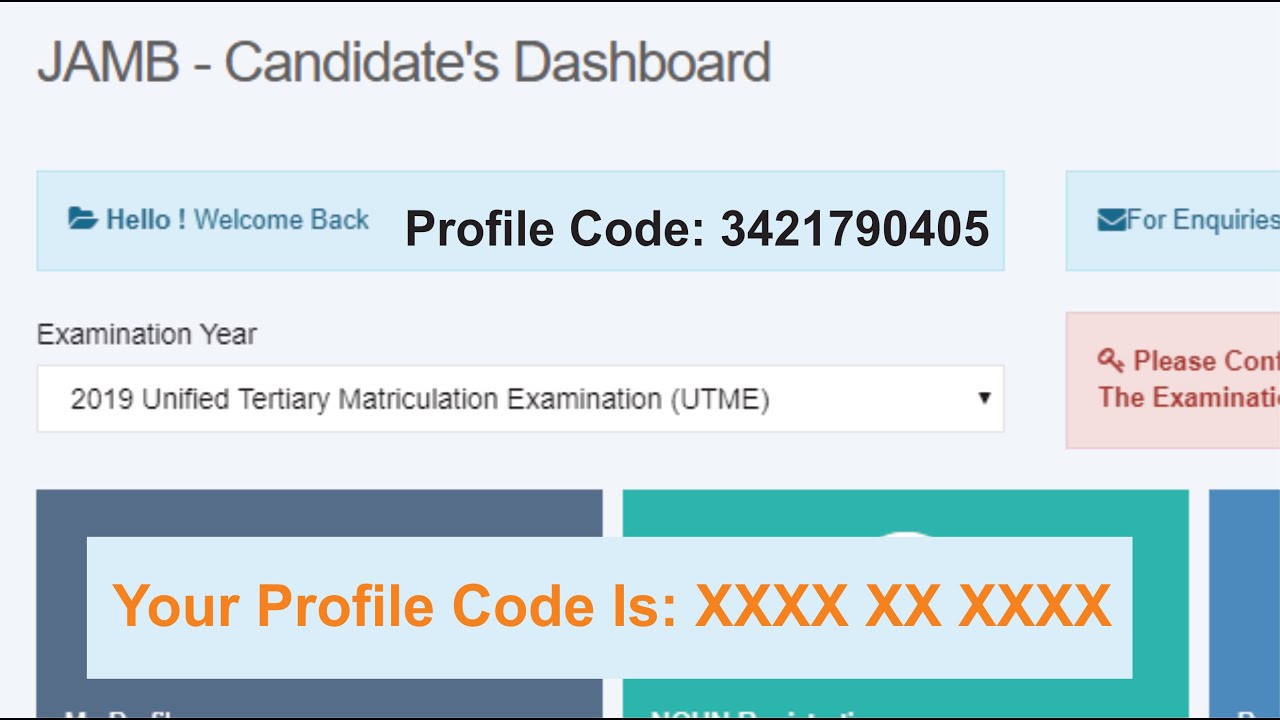Screen dimensions: 1280x720
Task: Expand the 2019 UTME examination year selector
Action: tap(520, 398)
